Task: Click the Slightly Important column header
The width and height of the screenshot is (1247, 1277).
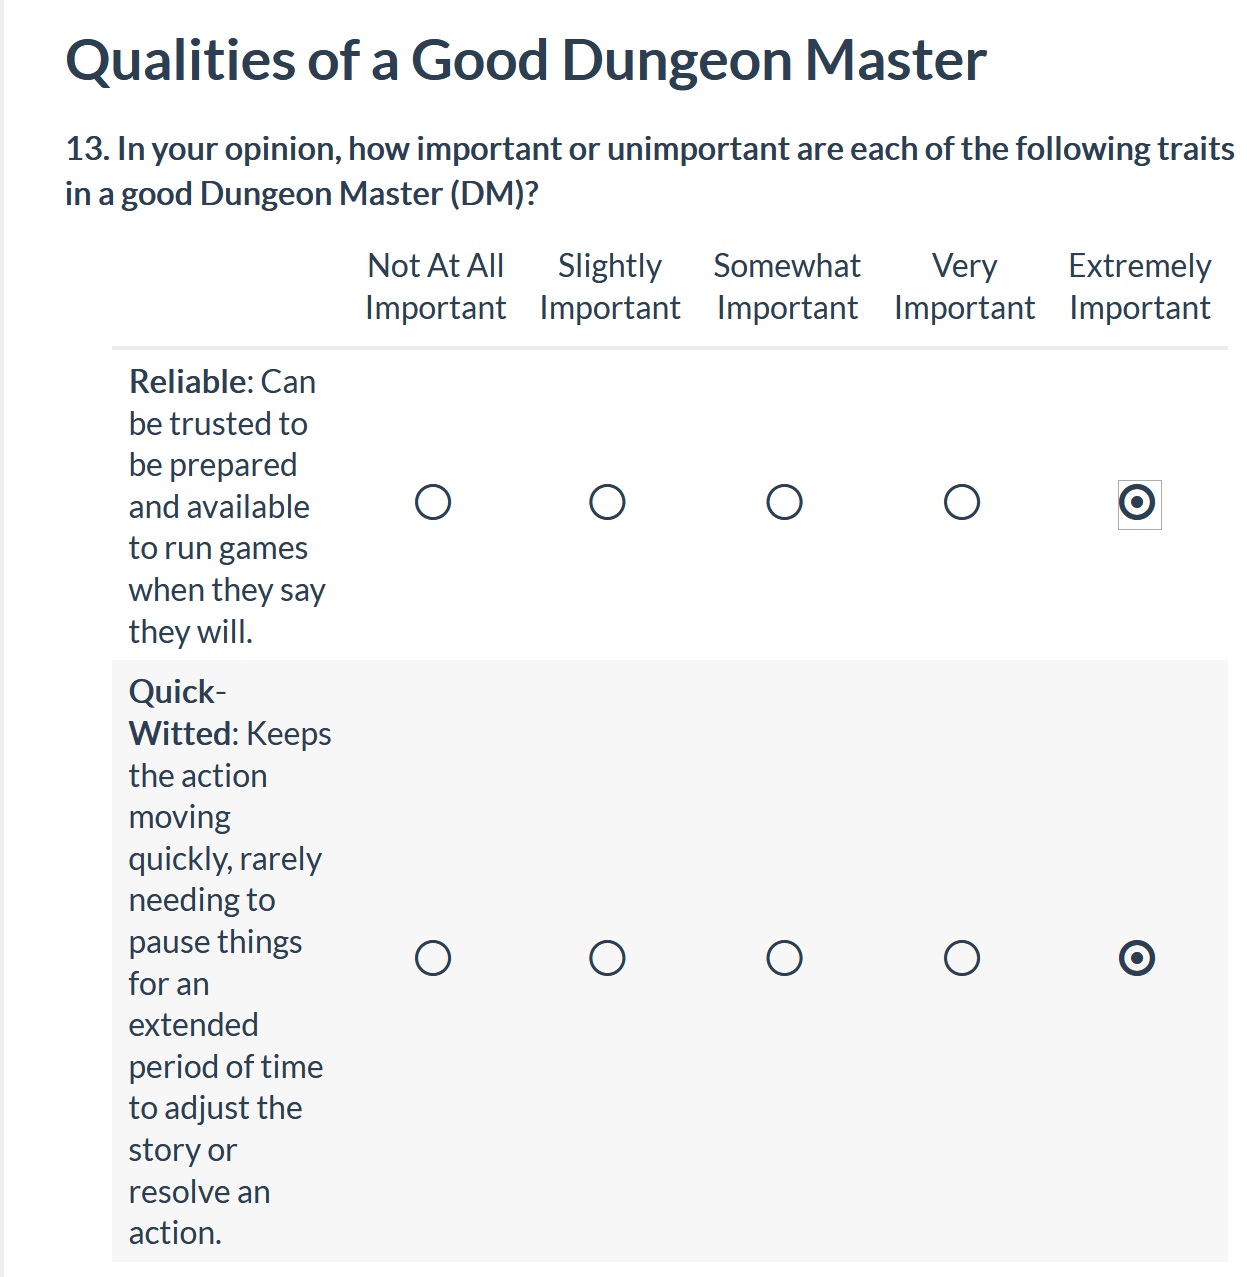Action: point(610,287)
